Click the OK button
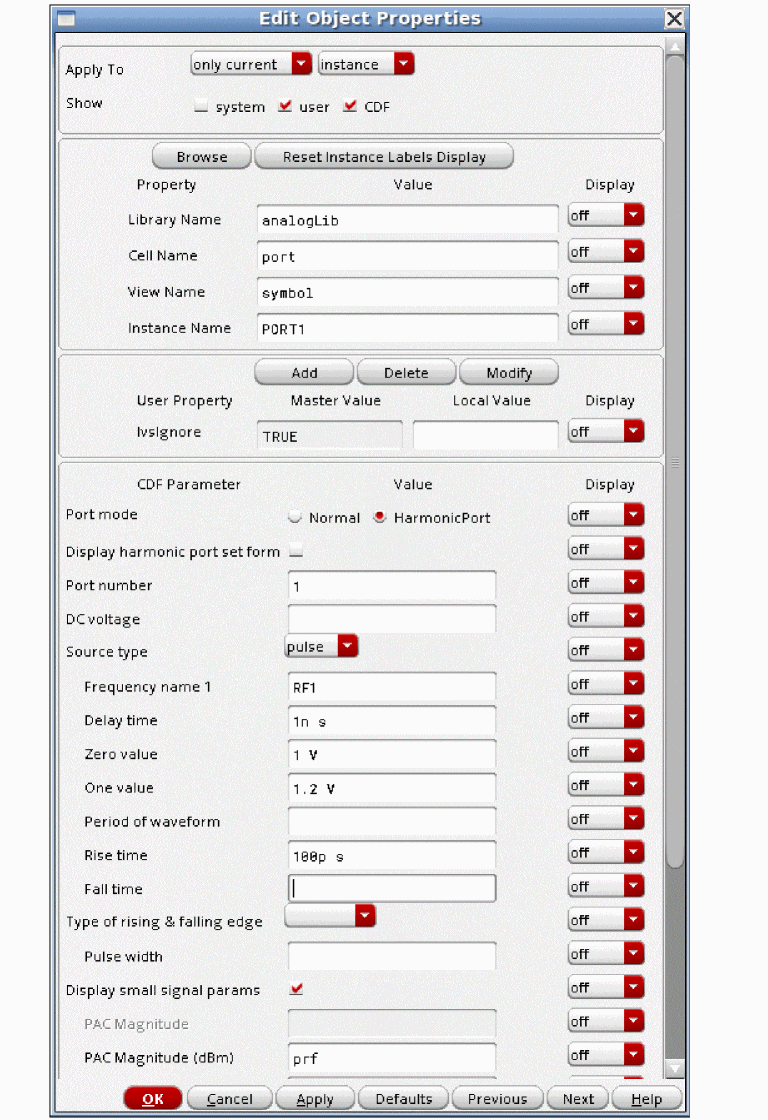 pos(152,1099)
